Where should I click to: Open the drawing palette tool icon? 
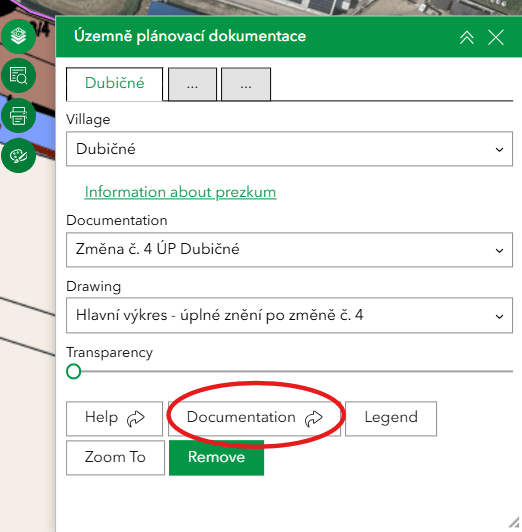pos(18,156)
